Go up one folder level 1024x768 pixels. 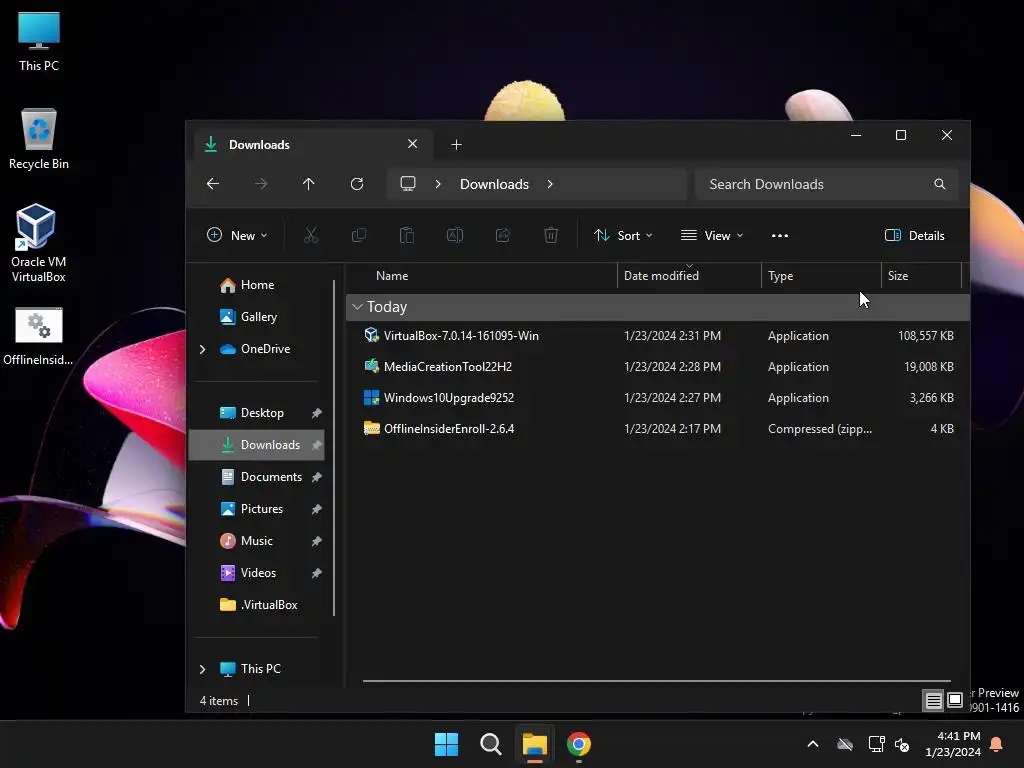[x=309, y=184]
